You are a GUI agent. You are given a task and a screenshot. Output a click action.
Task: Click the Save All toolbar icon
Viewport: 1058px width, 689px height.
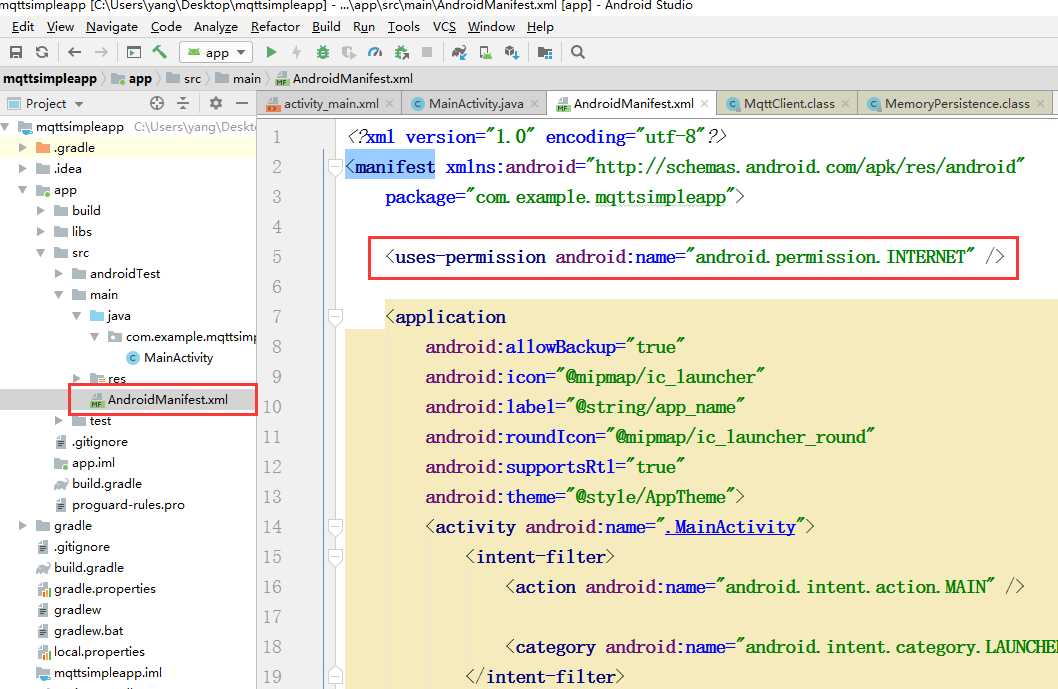pyautogui.click(x=16, y=52)
